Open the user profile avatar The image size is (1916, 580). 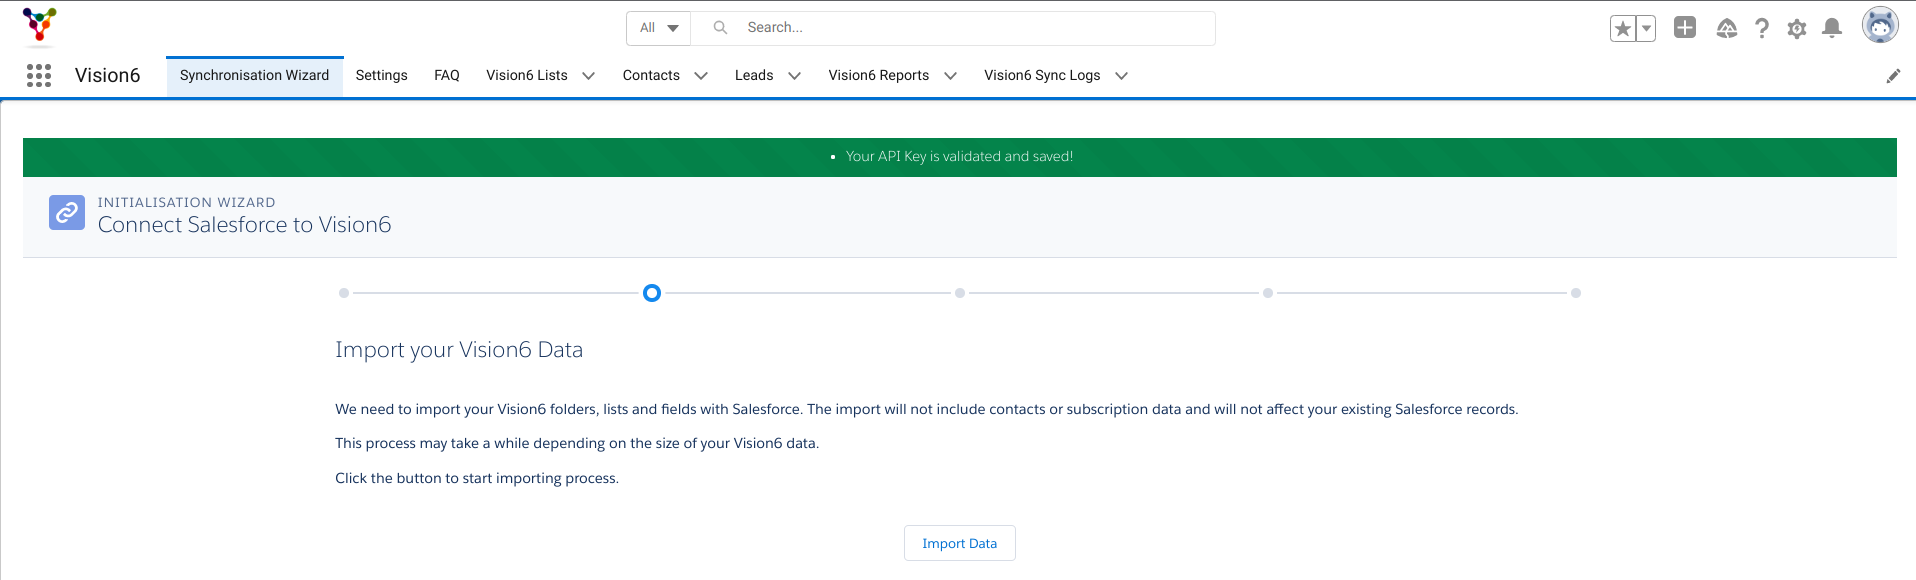[x=1880, y=26]
